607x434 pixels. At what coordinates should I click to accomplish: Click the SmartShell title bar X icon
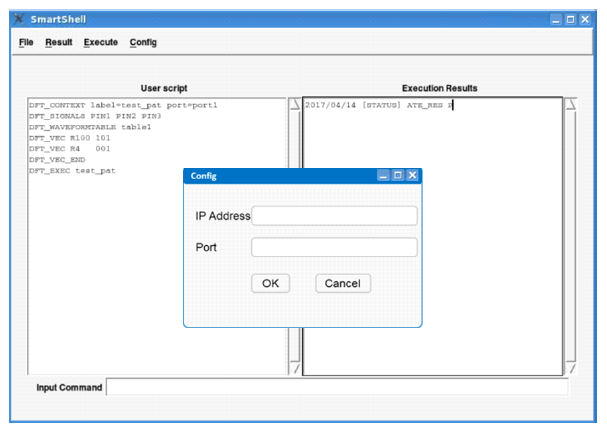click(17, 18)
